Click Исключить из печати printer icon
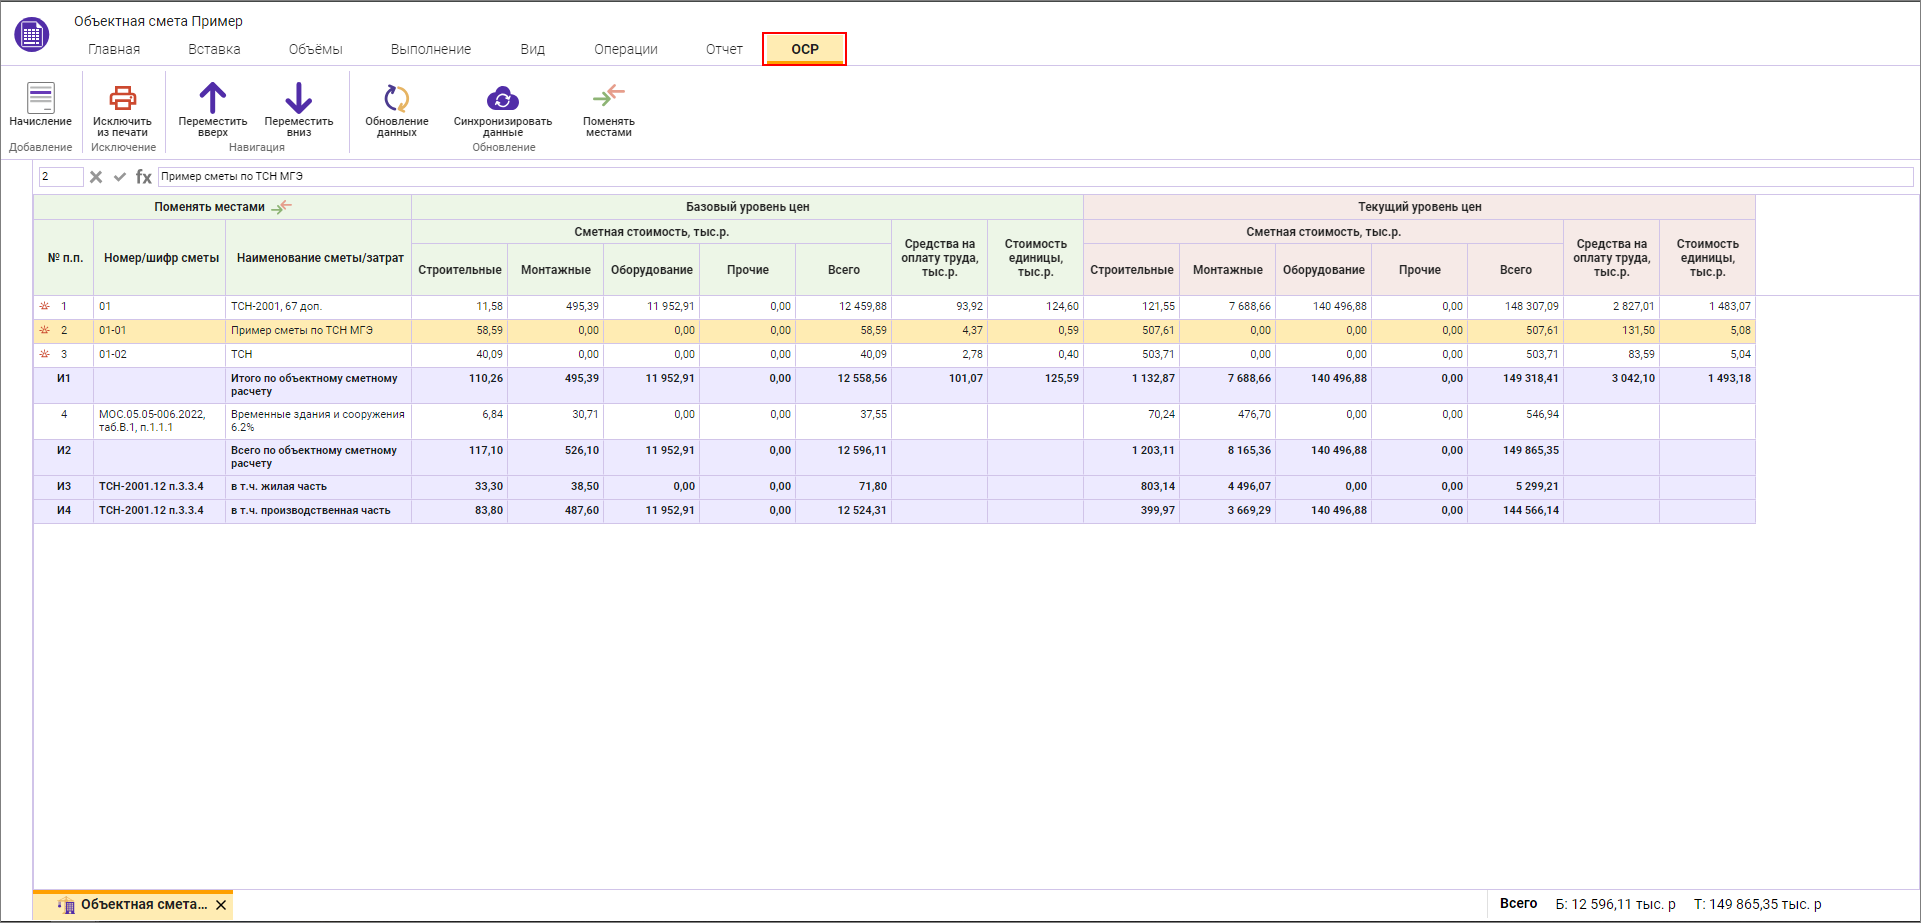This screenshot has width=1921, height=923. tap(122, 97)
